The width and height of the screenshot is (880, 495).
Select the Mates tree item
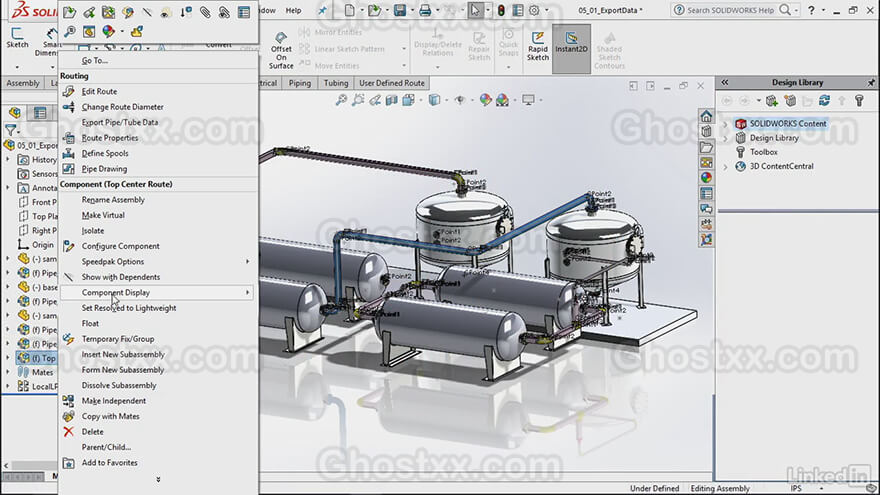coord(42,372)
